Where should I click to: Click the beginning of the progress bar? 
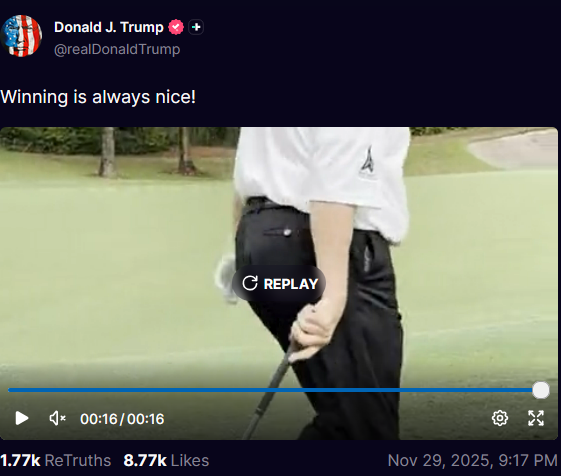10,390
